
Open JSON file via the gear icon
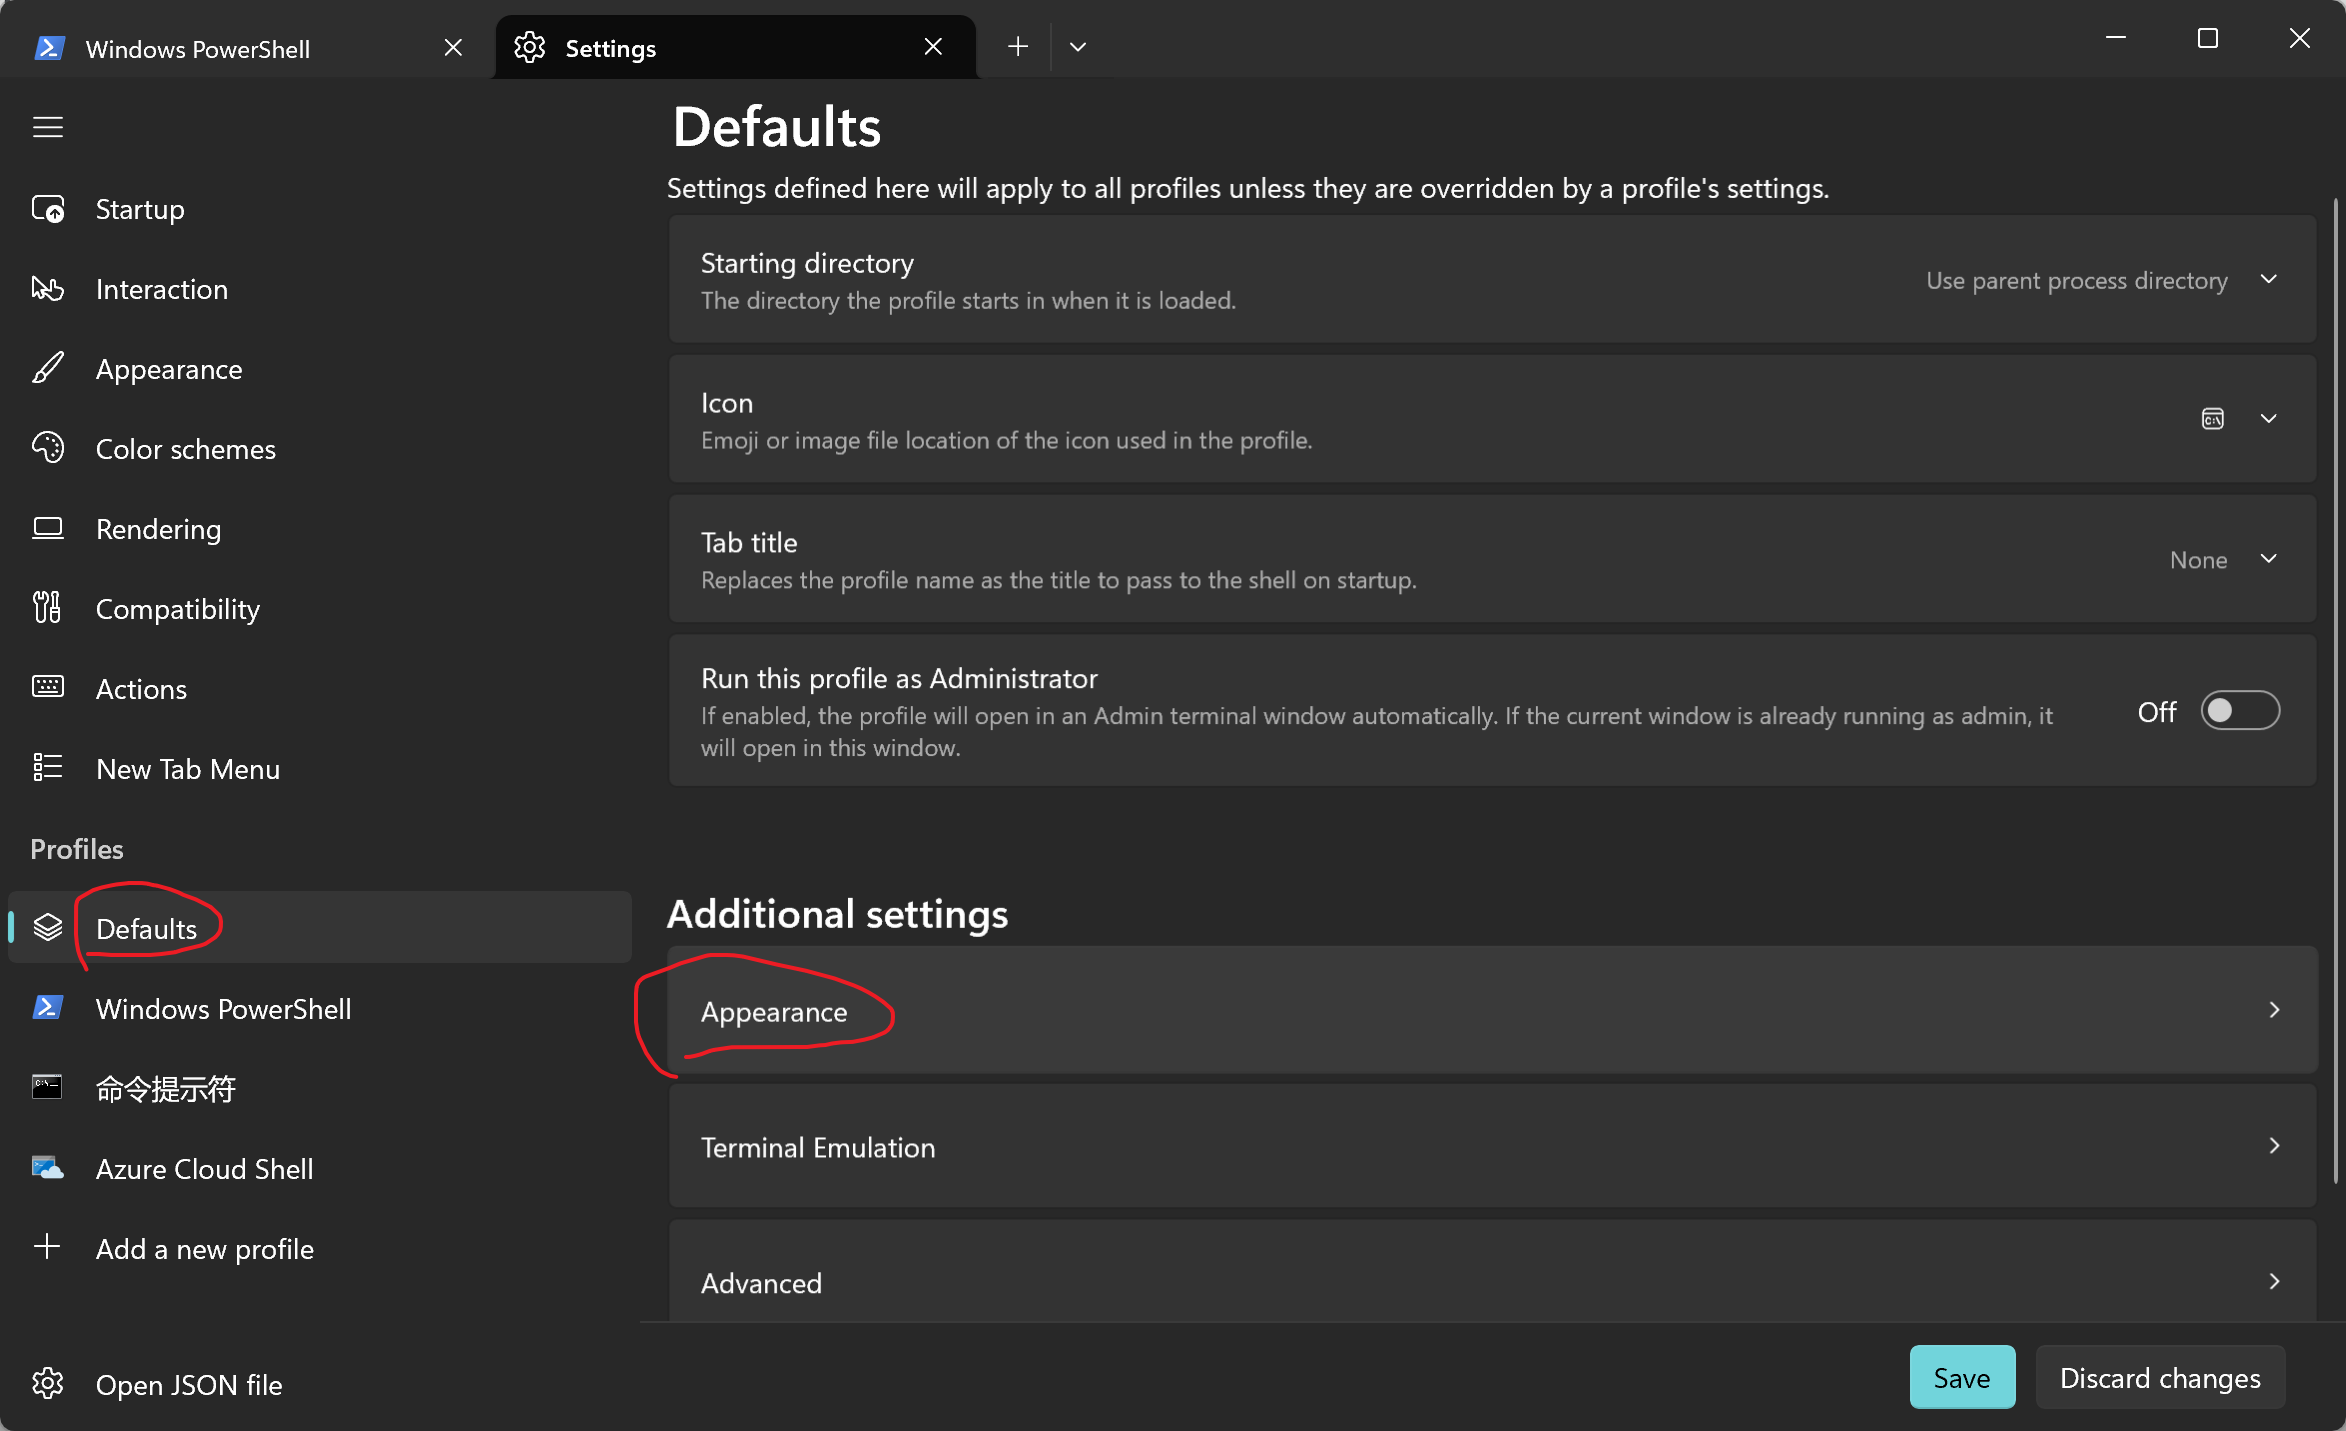point(47,1384)
